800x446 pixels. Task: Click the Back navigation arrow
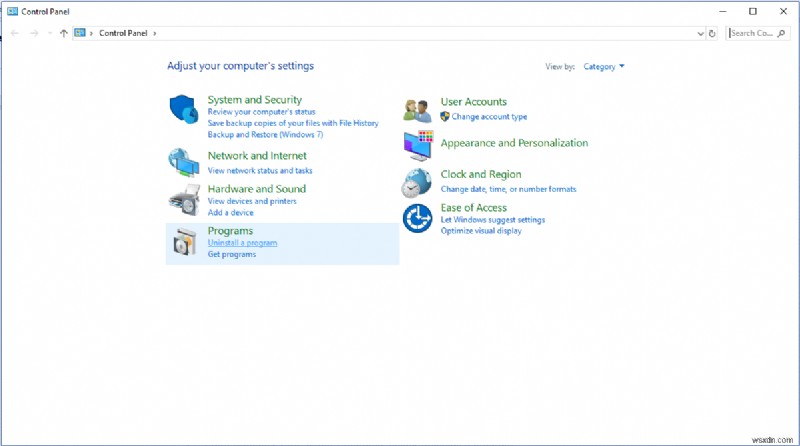coord(15,33)
